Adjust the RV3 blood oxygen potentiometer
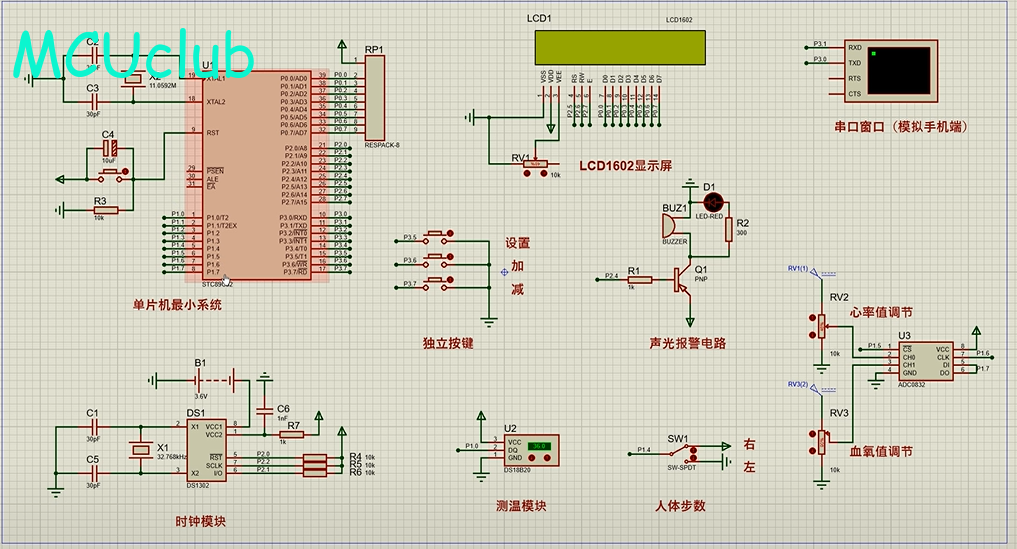The image size is (1017, 549). pyautogui.click(x=820, y=440)
